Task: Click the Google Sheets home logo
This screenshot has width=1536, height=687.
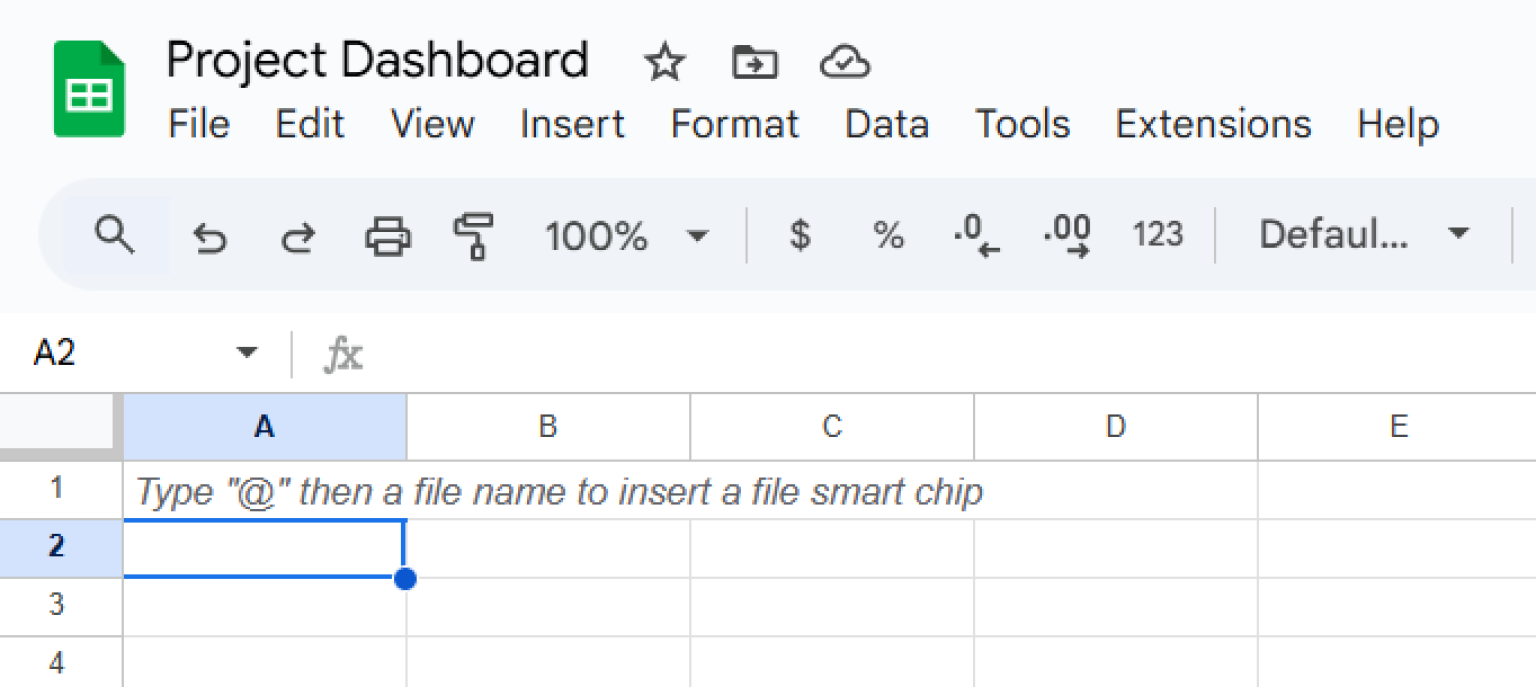Action: pos(89,89)
